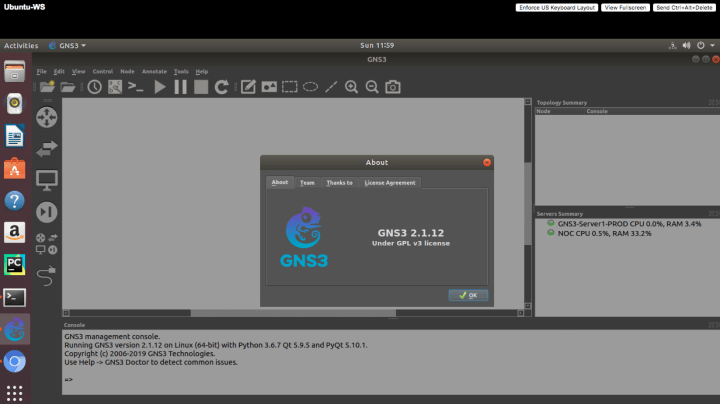Click the console prompt input line
The height and width of the screenshot is (404, 720).
click(x=390, y=380)
